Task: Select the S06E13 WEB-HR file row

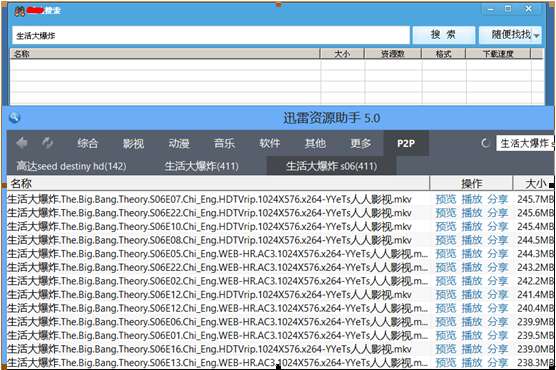Action: click(x=280, y=363)
